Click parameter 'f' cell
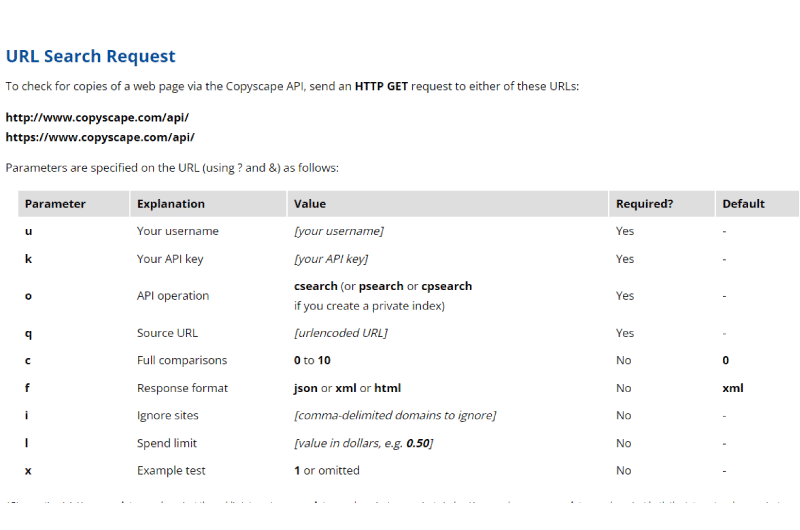 (28, 388)
